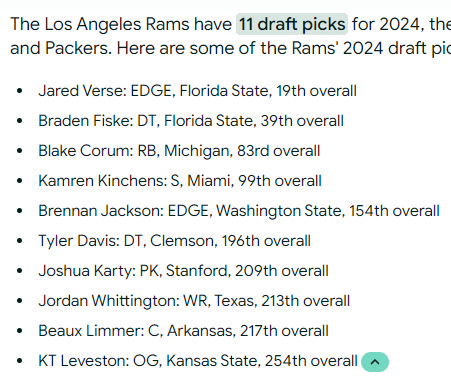The image size is (451, 378).
Task: Click the KT Leveston, Kansas State item
Action: pyautogui.click(x=198, y=361)
